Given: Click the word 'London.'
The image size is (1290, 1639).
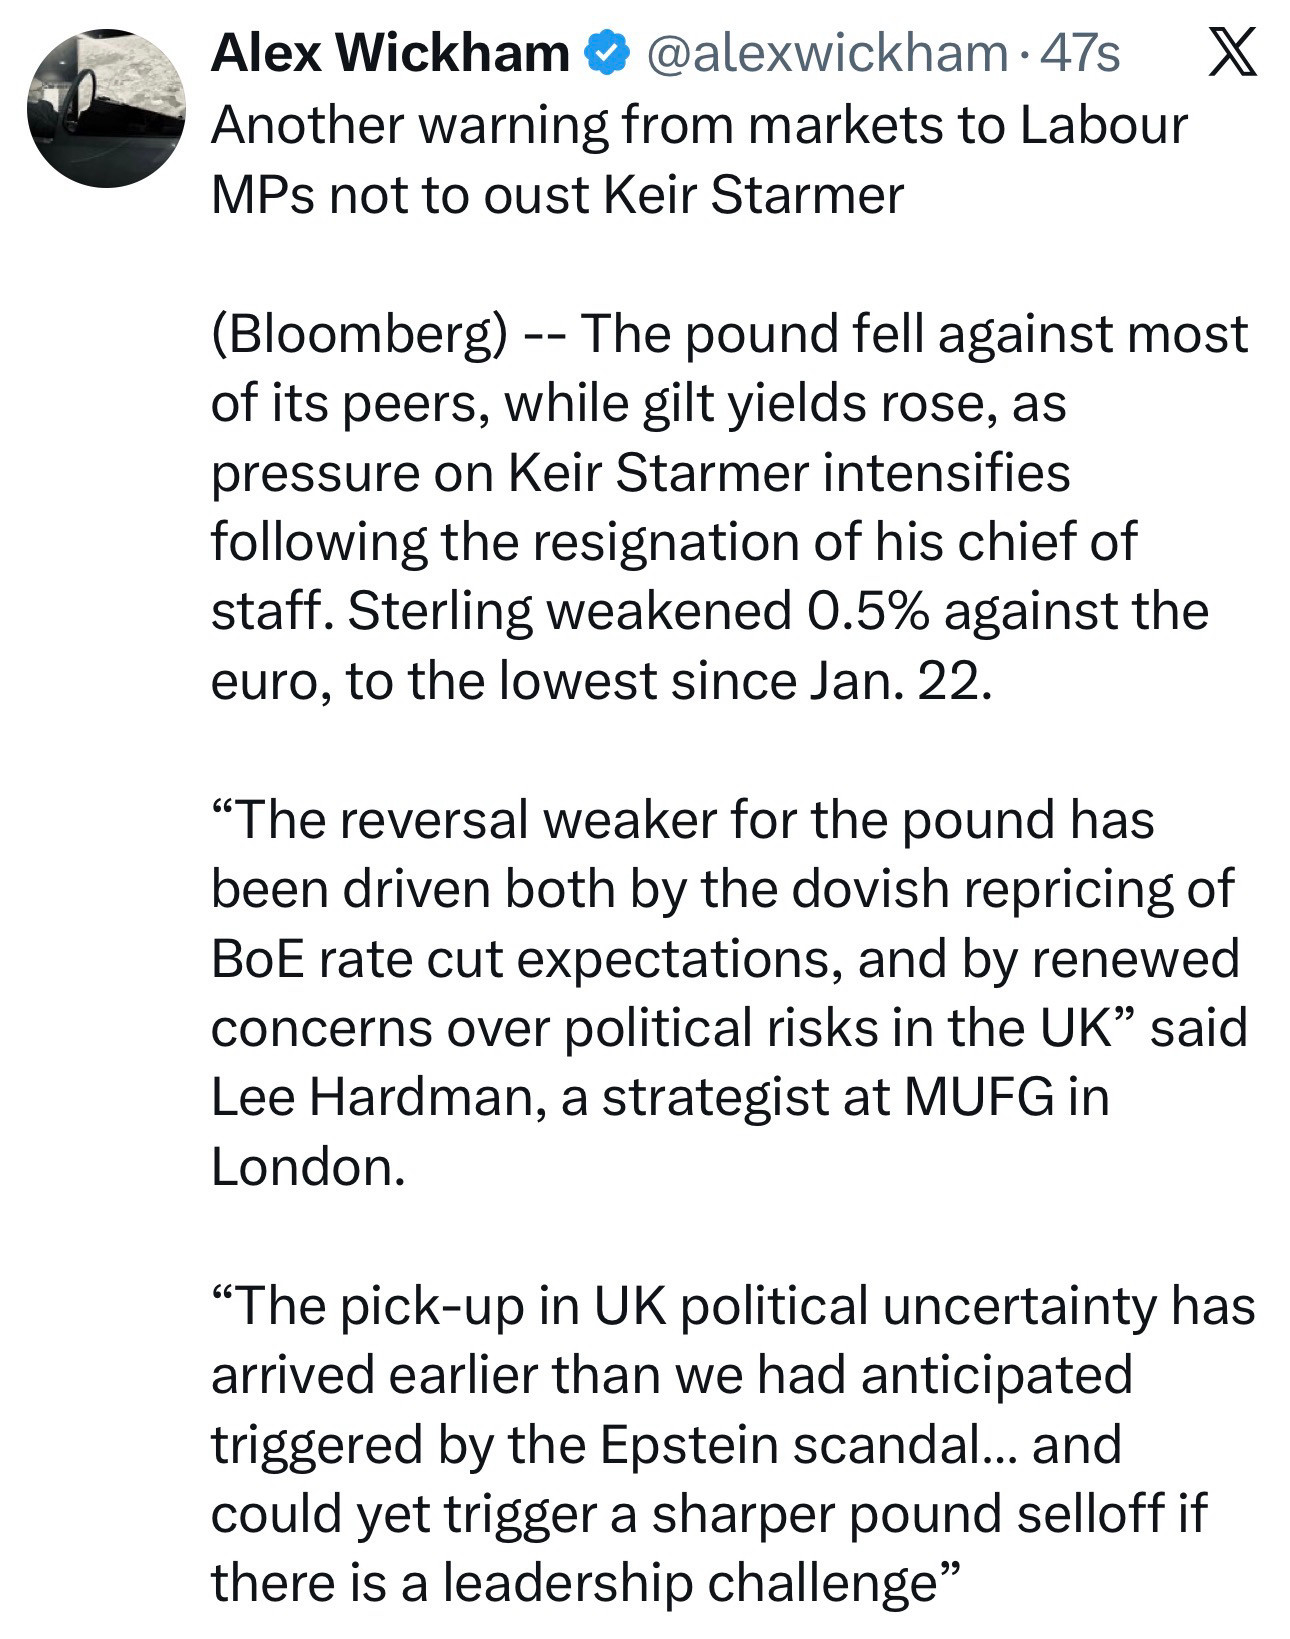Looking at the screenshot, I should [x=308, y=1167].
